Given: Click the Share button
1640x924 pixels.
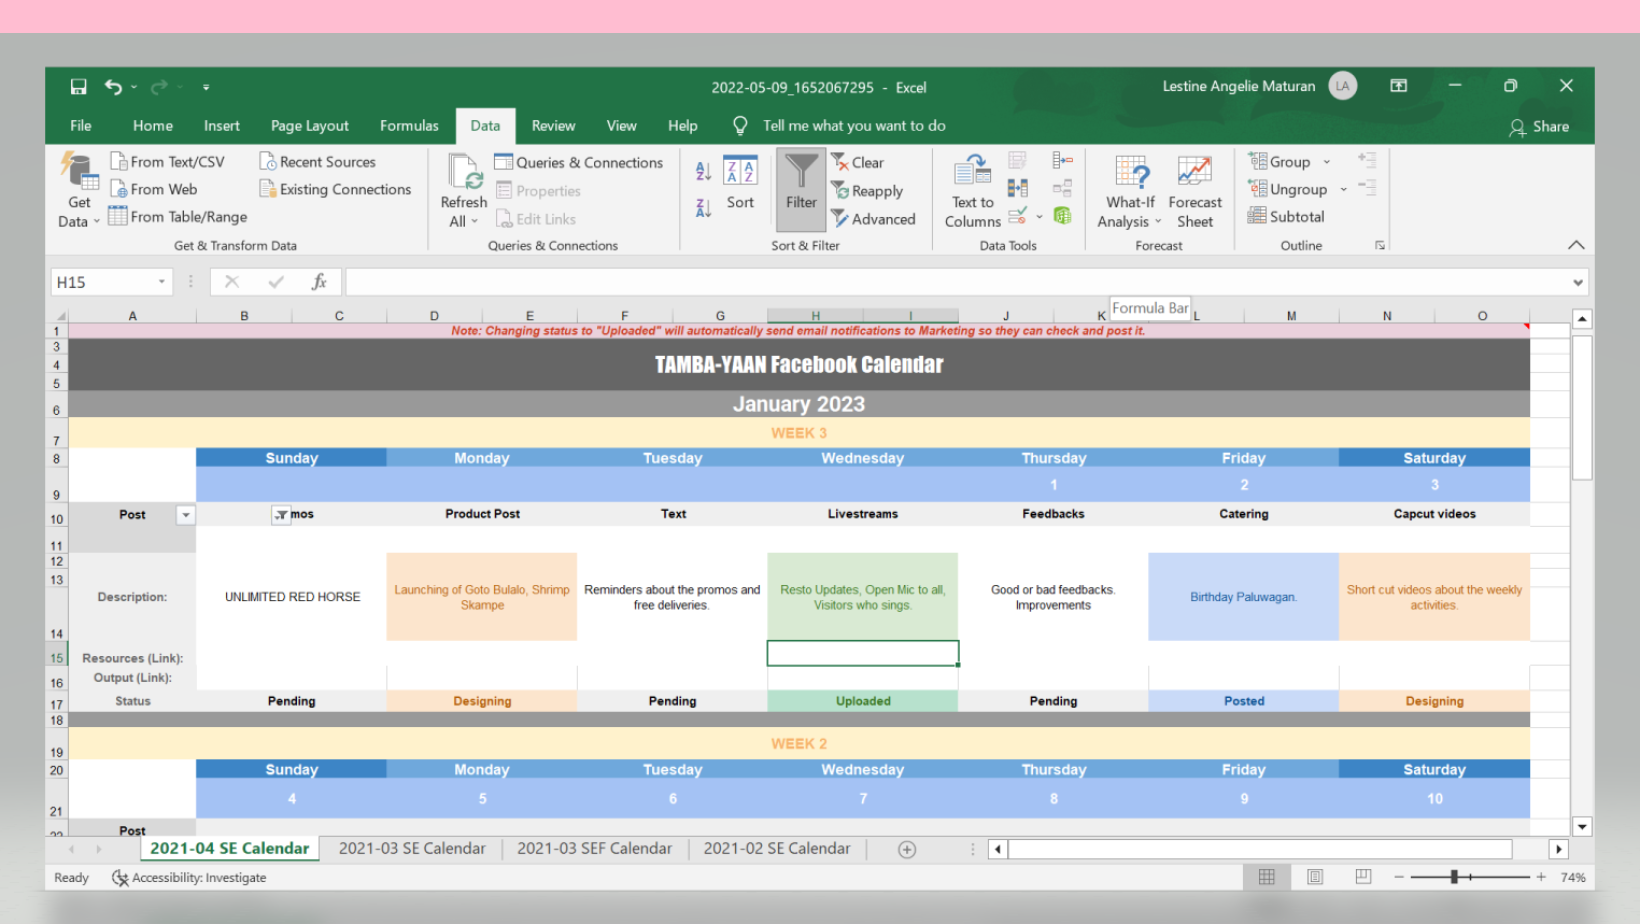Looking at the screenshot, I should 1539,127.
